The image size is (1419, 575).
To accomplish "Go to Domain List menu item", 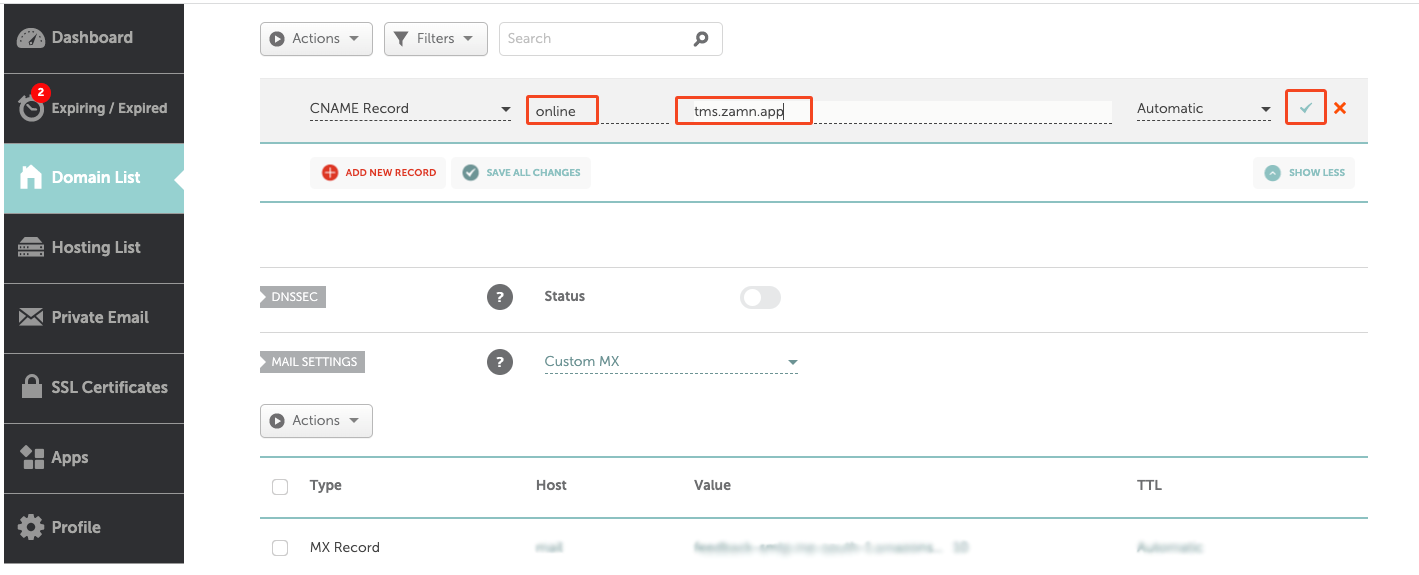I will [x=94, y=178].
